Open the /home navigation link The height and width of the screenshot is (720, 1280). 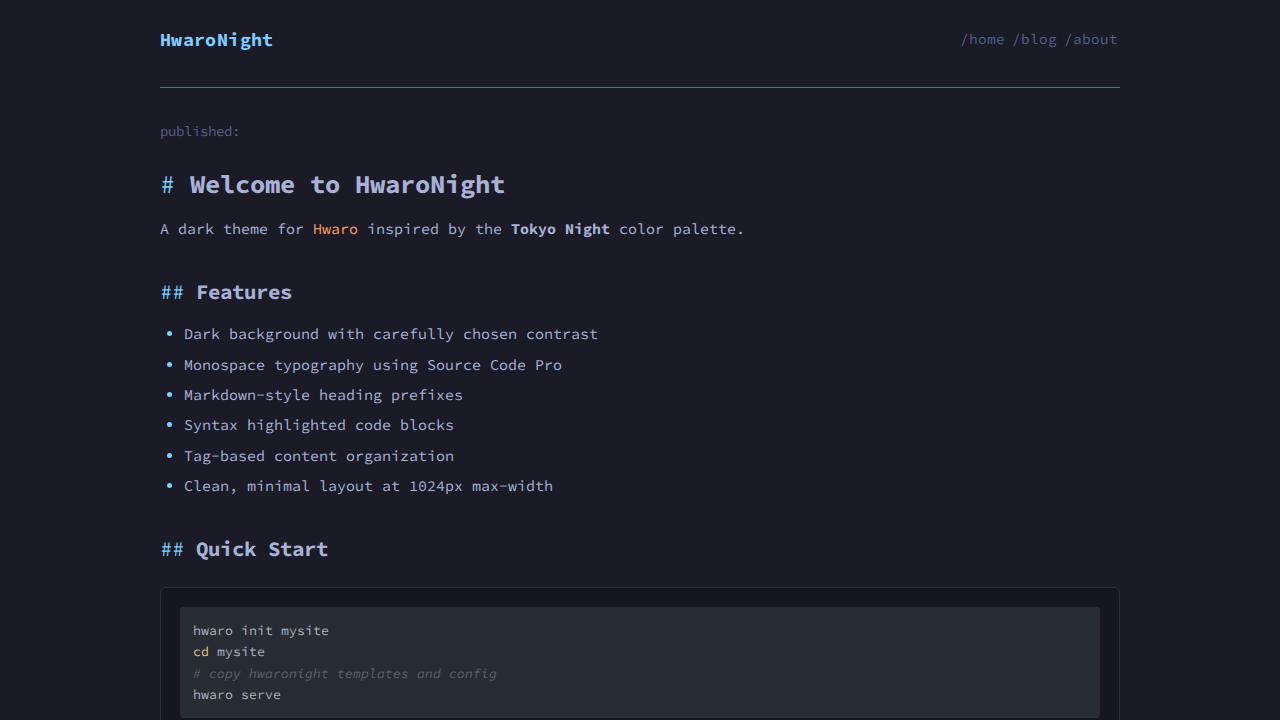coord(982,40)
